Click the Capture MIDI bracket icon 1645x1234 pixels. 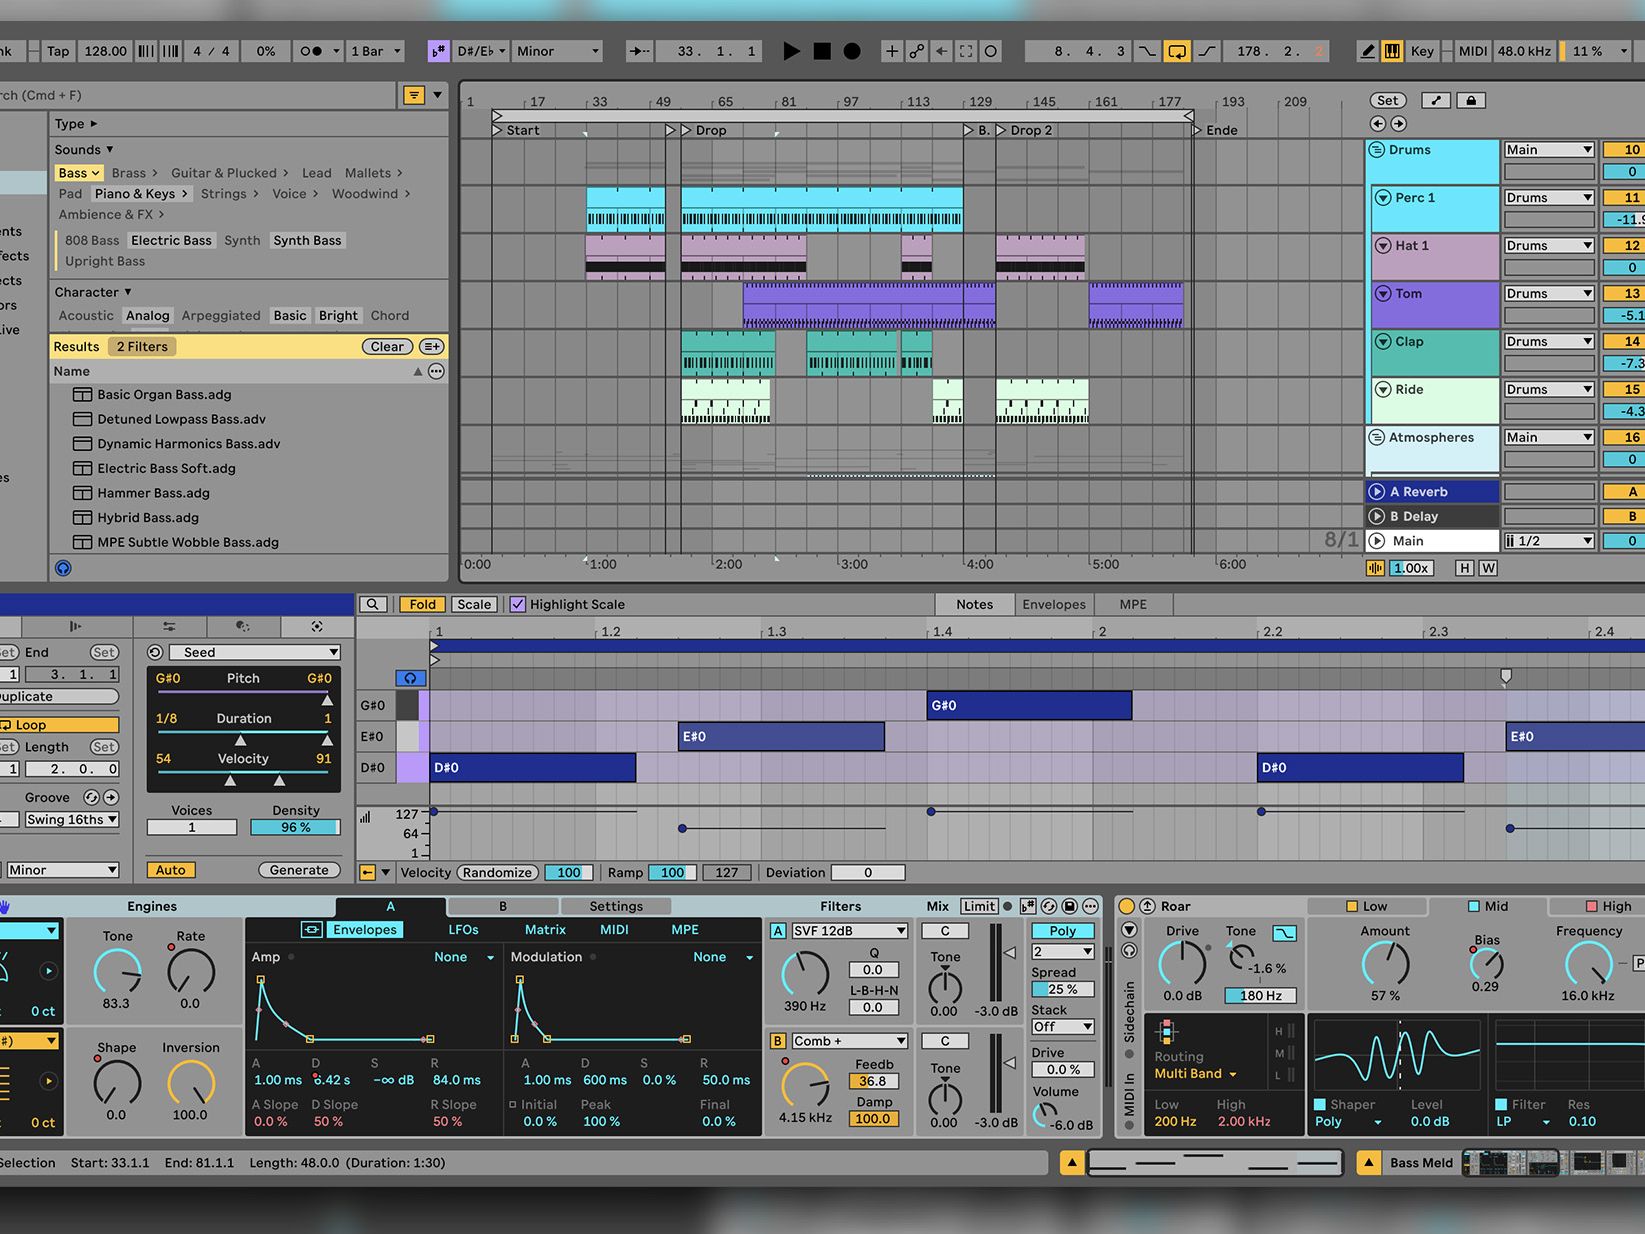pyautogui.click(x=966, y=51)
